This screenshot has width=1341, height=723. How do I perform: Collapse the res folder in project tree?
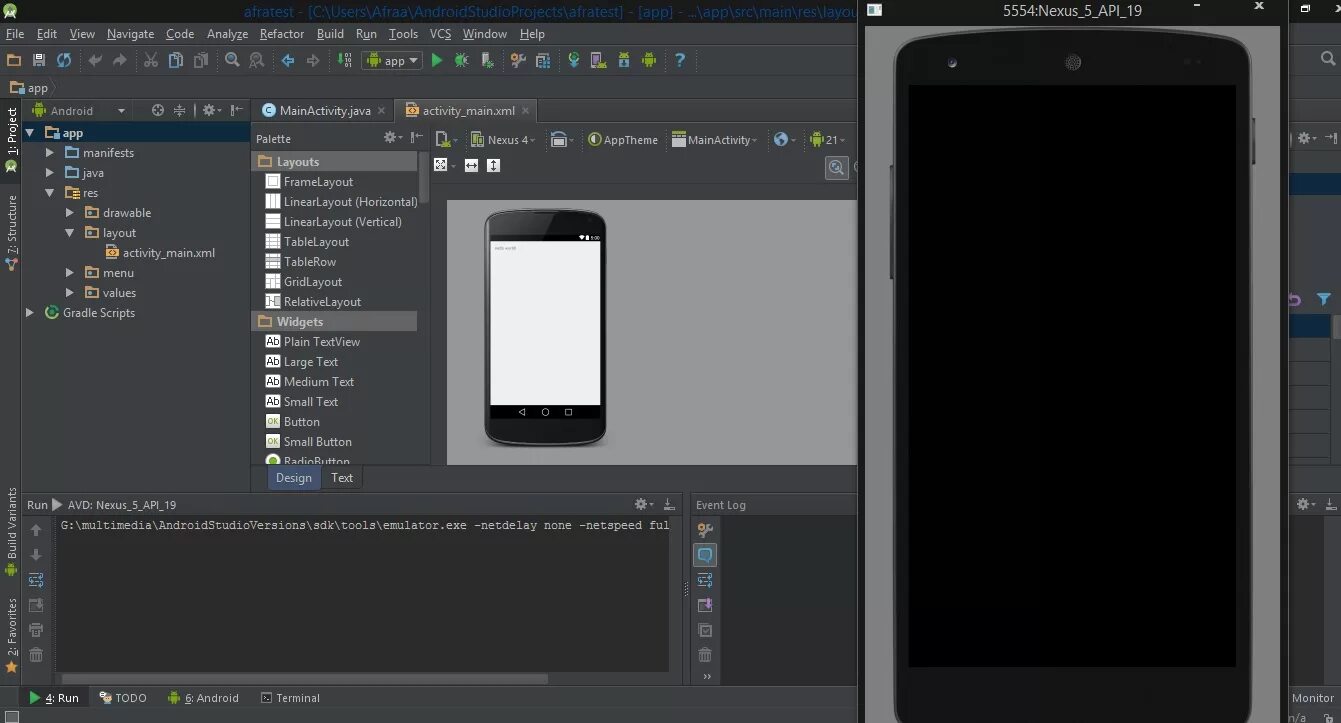[x=50, y=193]
